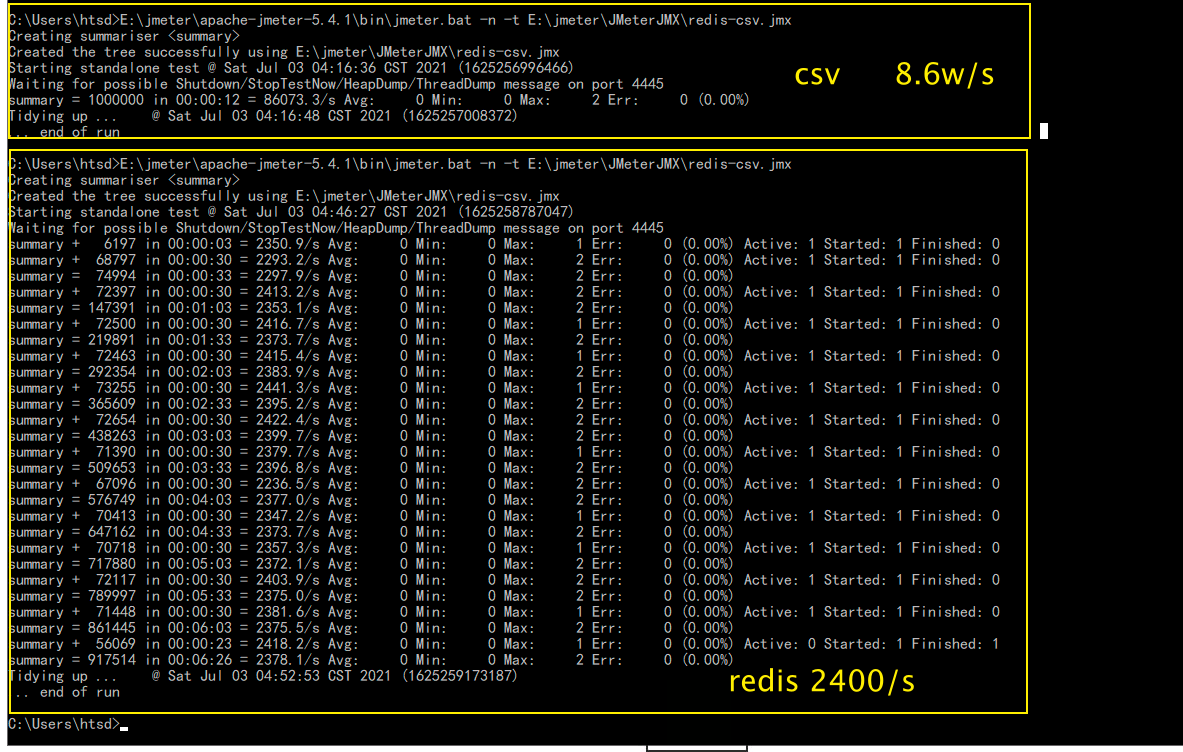Click final total row '917514 in 00:06:26'
The height and width of the screenshot is (752, 1183).
point(371,660)
